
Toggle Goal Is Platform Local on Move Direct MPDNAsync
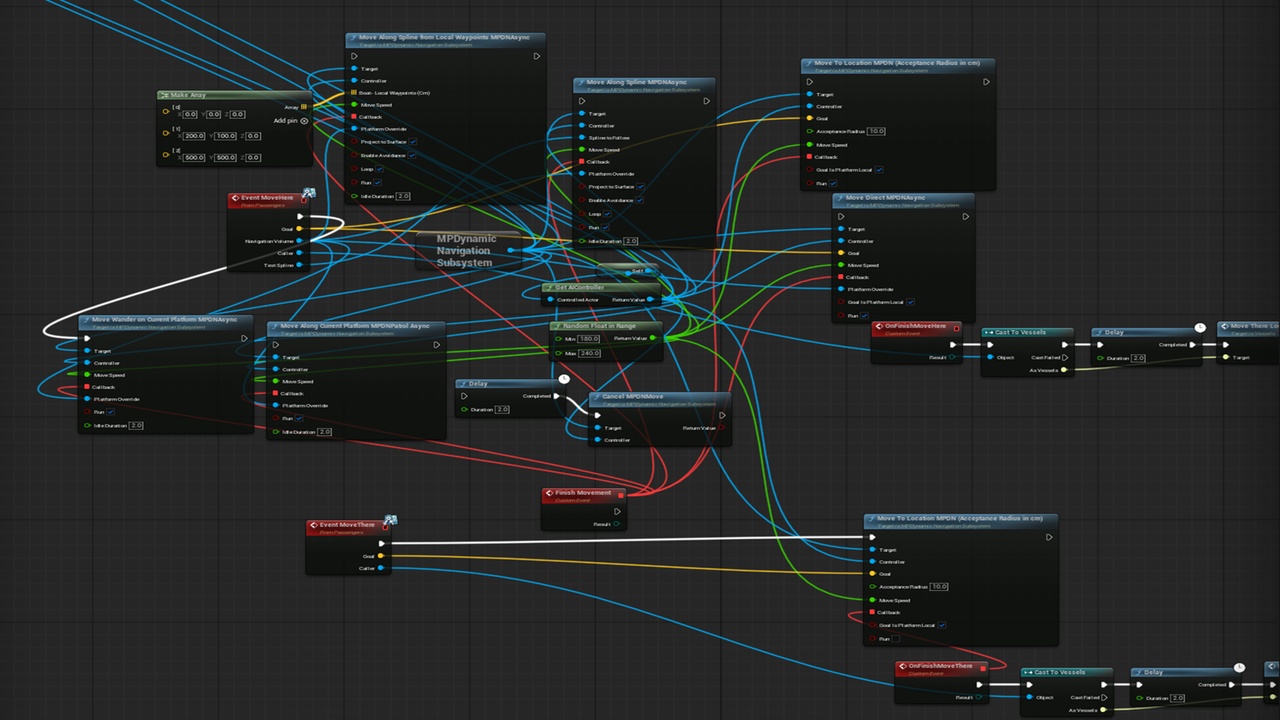pos(910,302)
